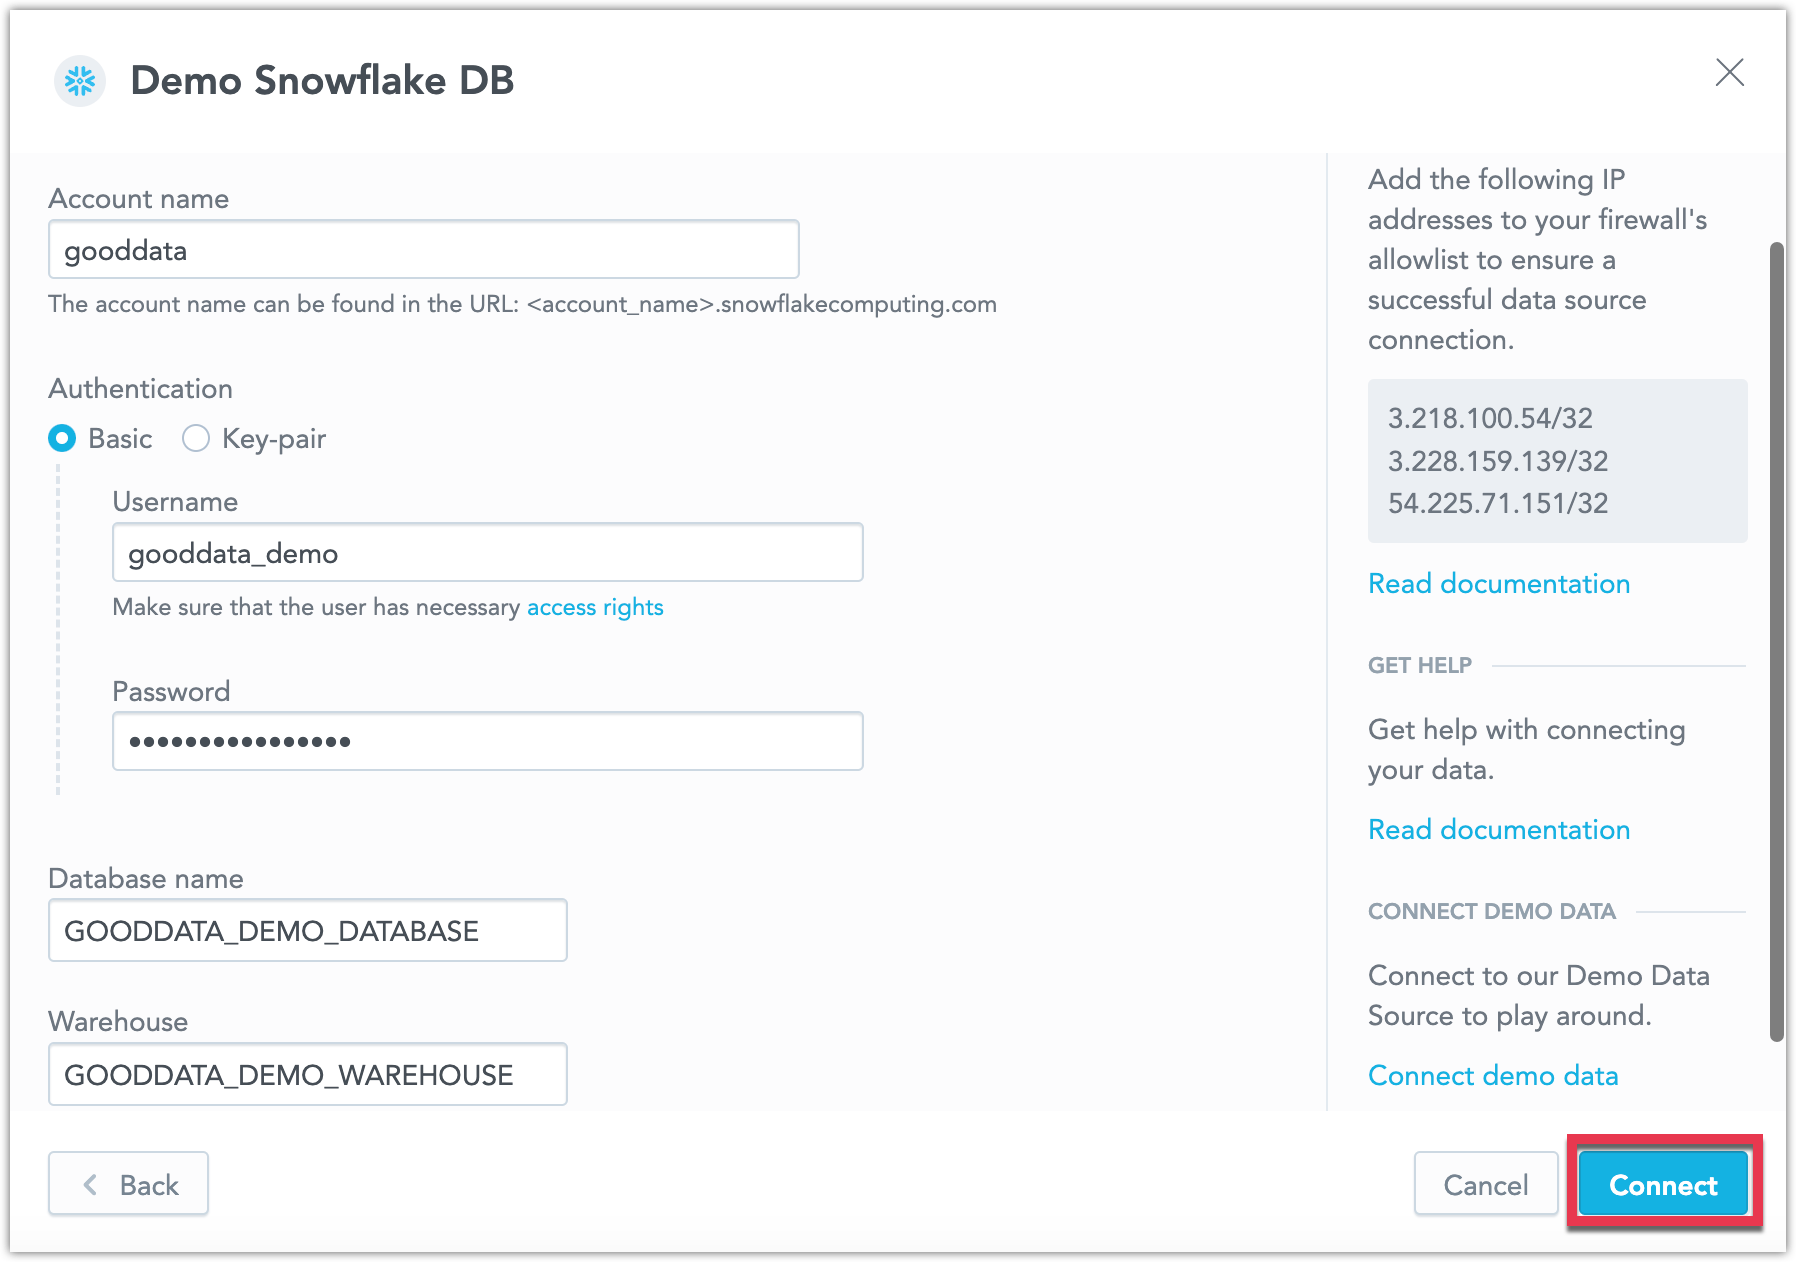
Task: Select Basic authentication radio button
Action: pos(62,438)
